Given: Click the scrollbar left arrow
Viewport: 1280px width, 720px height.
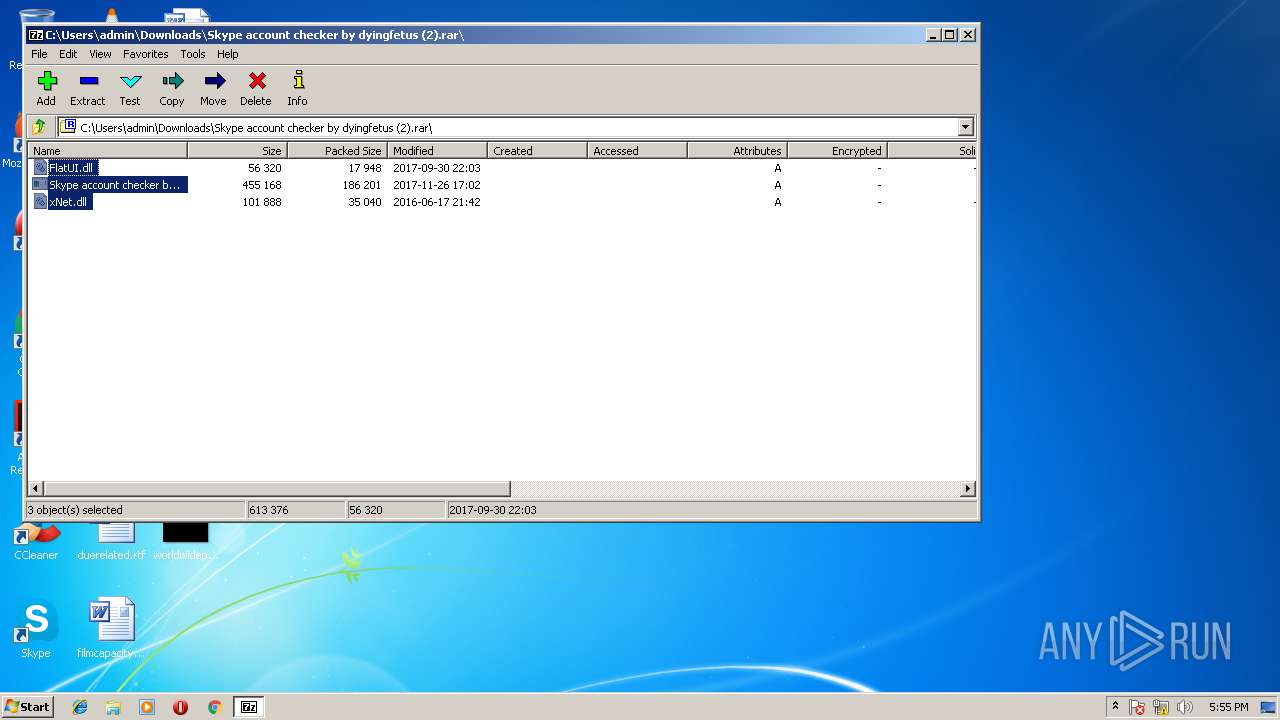Looking at the screenshot, I should [36, 489].
